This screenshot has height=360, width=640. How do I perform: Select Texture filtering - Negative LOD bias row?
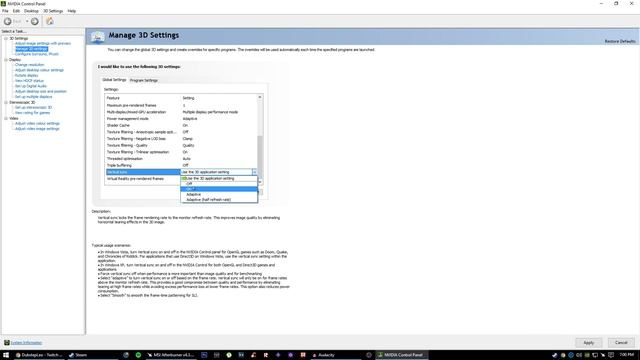point(181,139)
